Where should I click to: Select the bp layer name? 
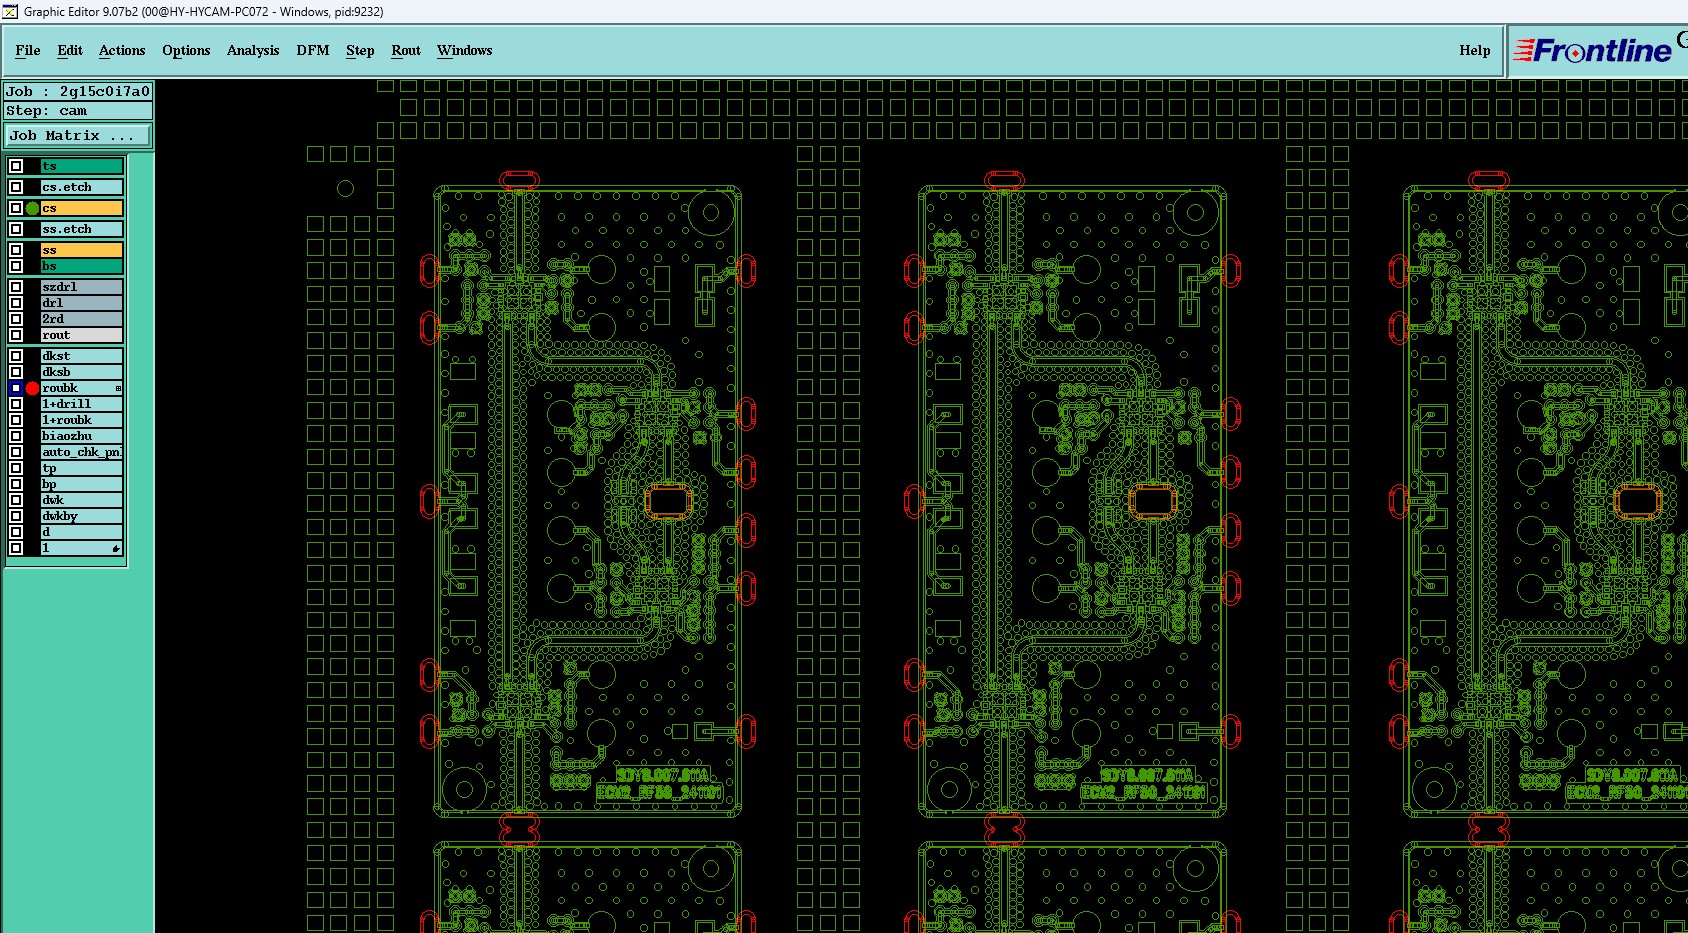pyautogui.click(x=82, y=484)
